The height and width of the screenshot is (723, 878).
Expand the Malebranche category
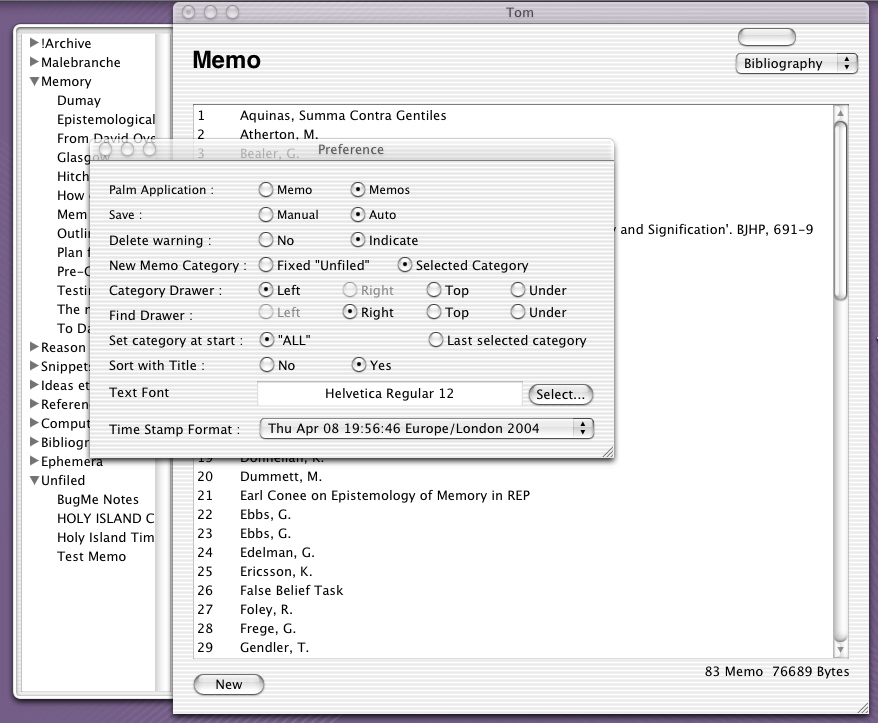(x=35, y=62)
